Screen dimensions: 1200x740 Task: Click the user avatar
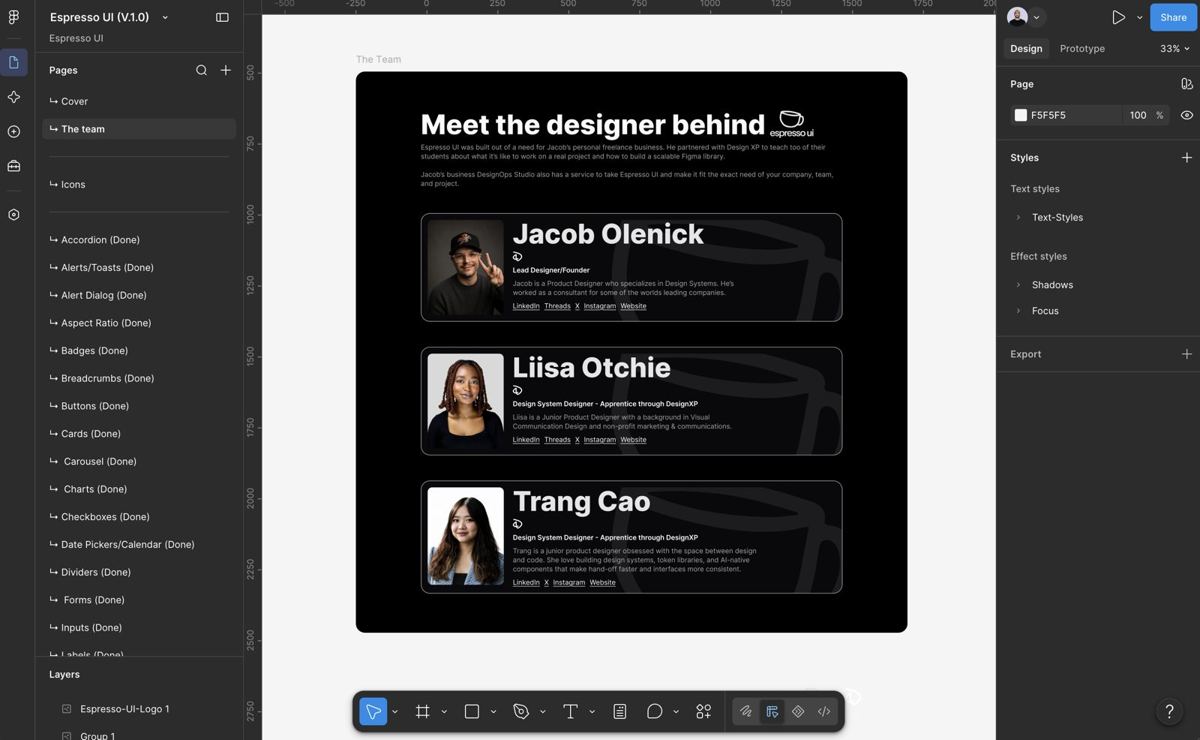click(1017, 17)
